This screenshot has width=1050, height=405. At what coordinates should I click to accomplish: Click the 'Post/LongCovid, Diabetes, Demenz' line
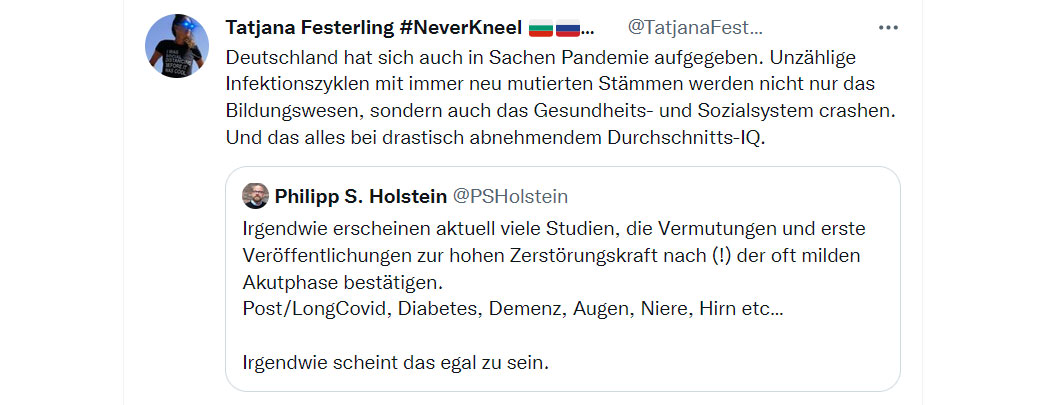tap(512, 310)
